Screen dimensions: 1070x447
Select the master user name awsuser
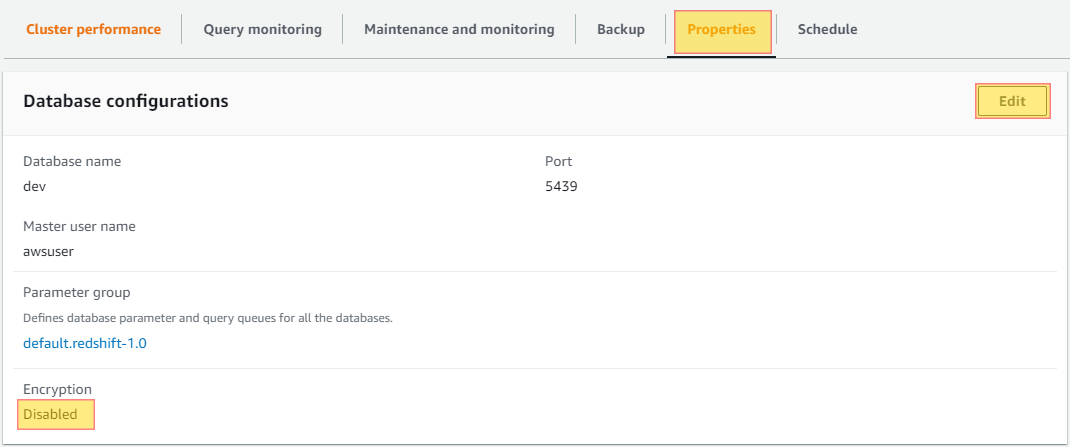click(x=48, y=251)
